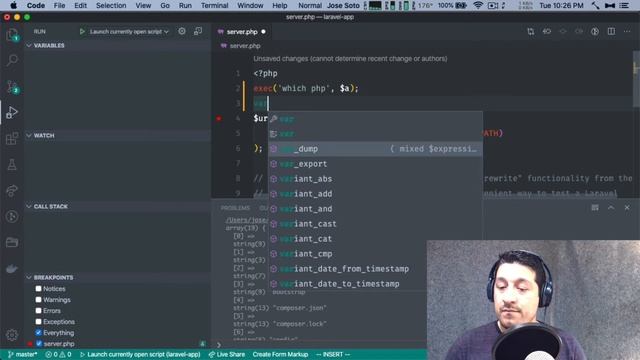Open the Run menu
Viewport: 640px width, 360px height.
point(185,5)
